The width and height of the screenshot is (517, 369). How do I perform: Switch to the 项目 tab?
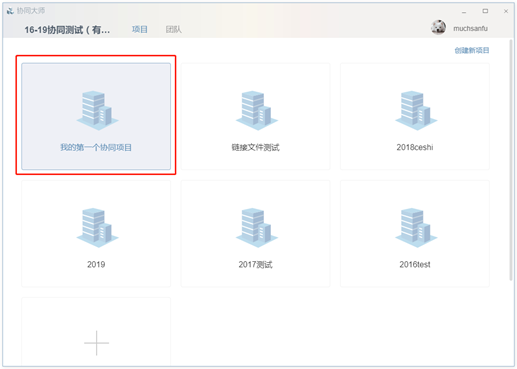[139, 29]
